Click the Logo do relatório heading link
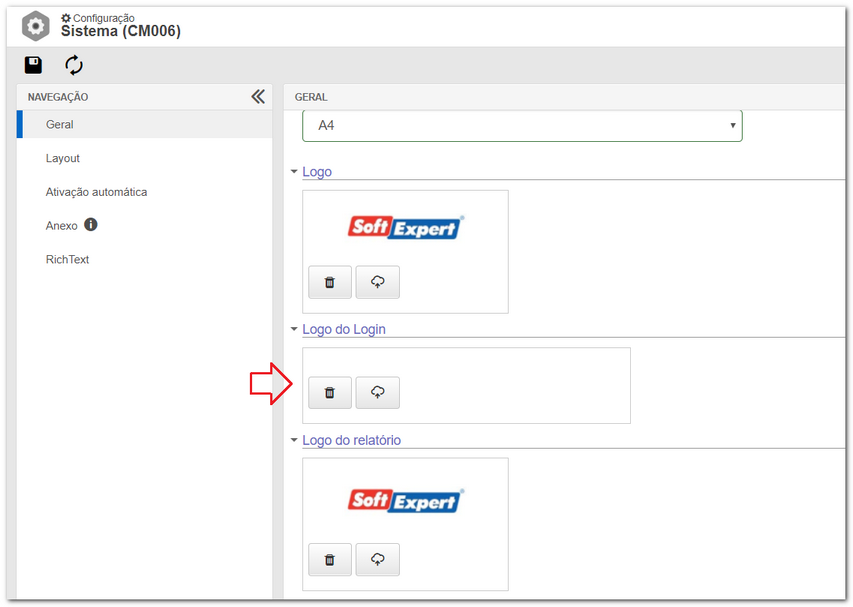The image size is (853, 607). pos(351,440)
